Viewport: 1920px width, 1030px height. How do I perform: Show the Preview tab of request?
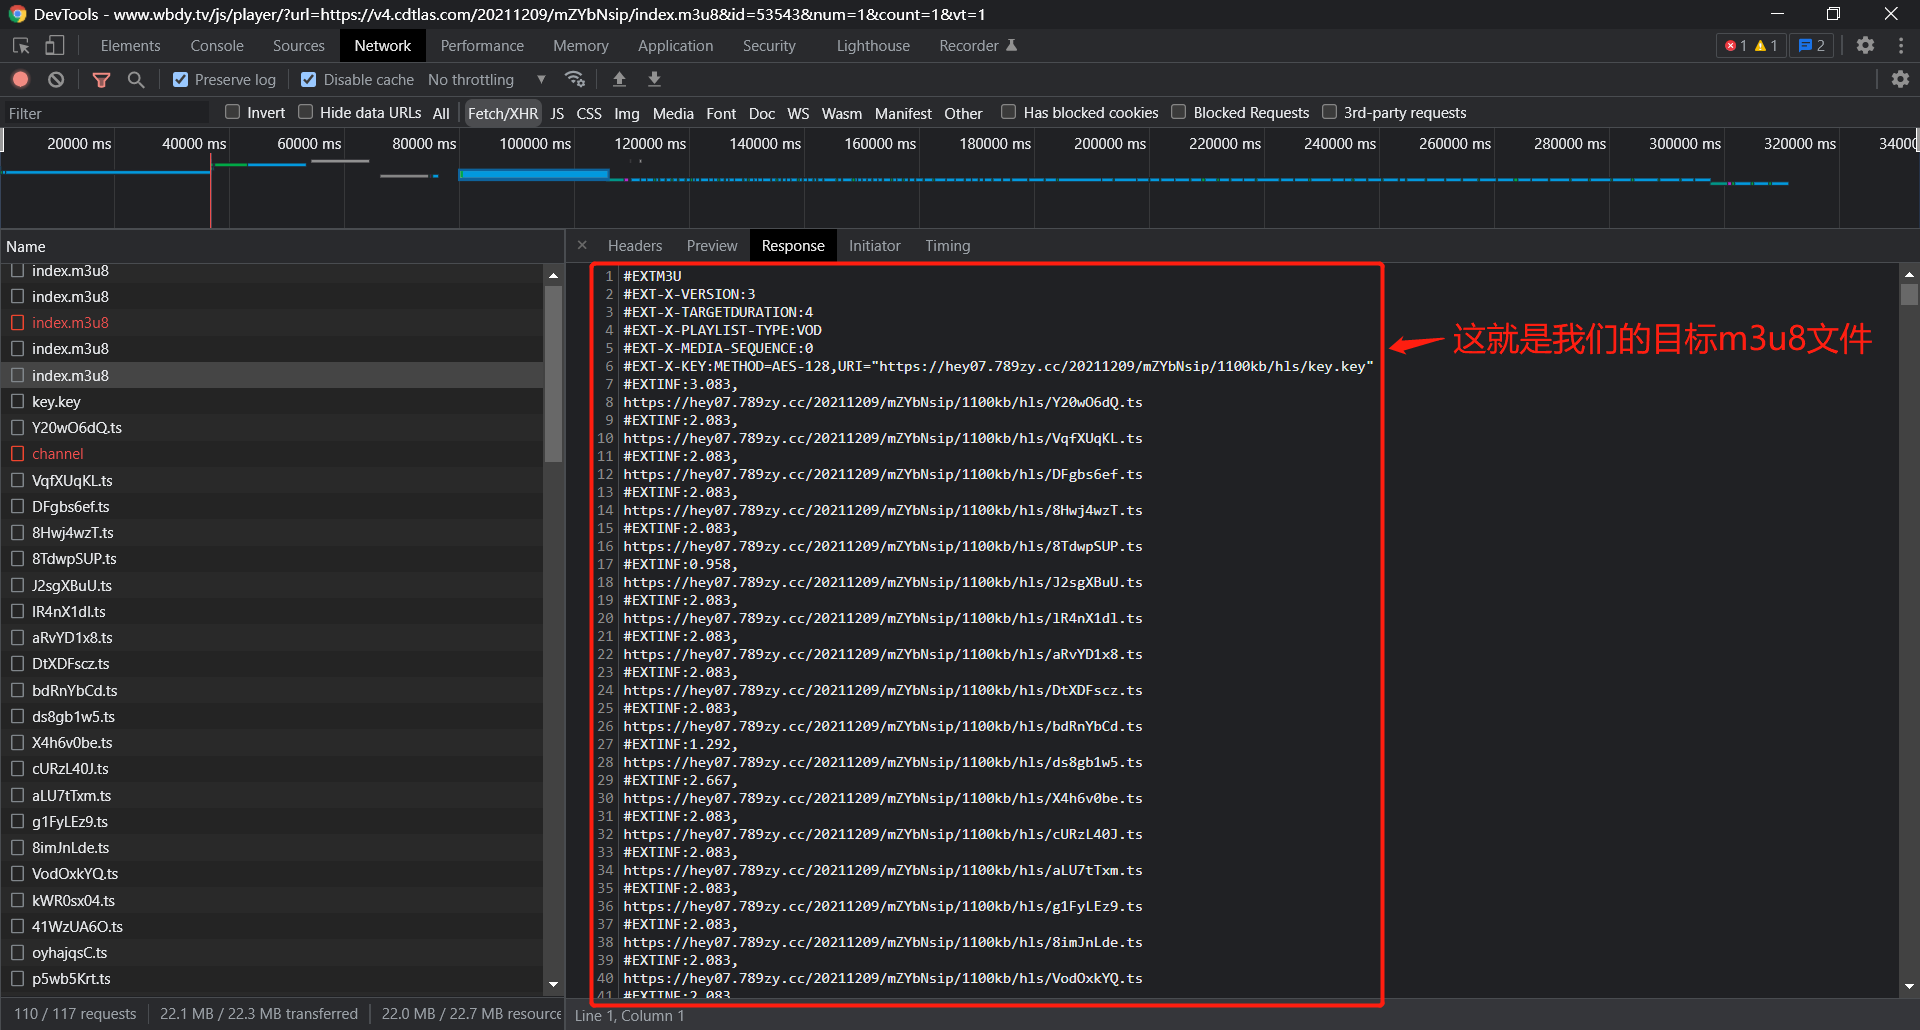tap(712, 246)
